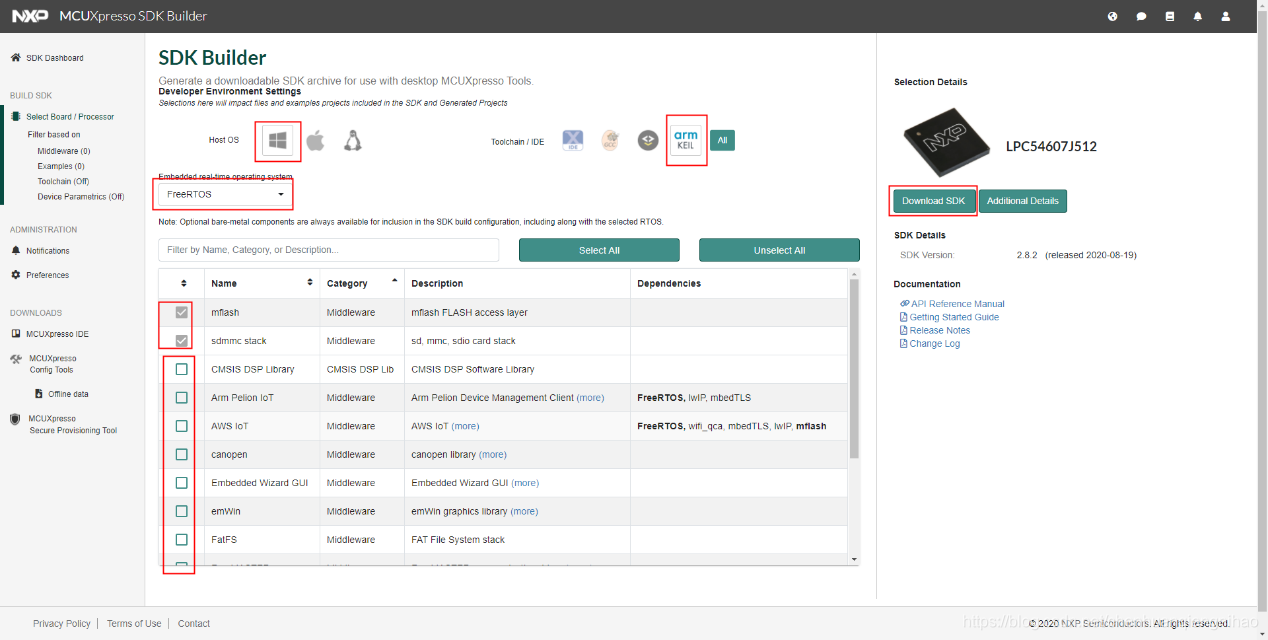Toggle the sdmmc stack checkbox
Viewport: 1268px width, 640px height.
(181, 341)
